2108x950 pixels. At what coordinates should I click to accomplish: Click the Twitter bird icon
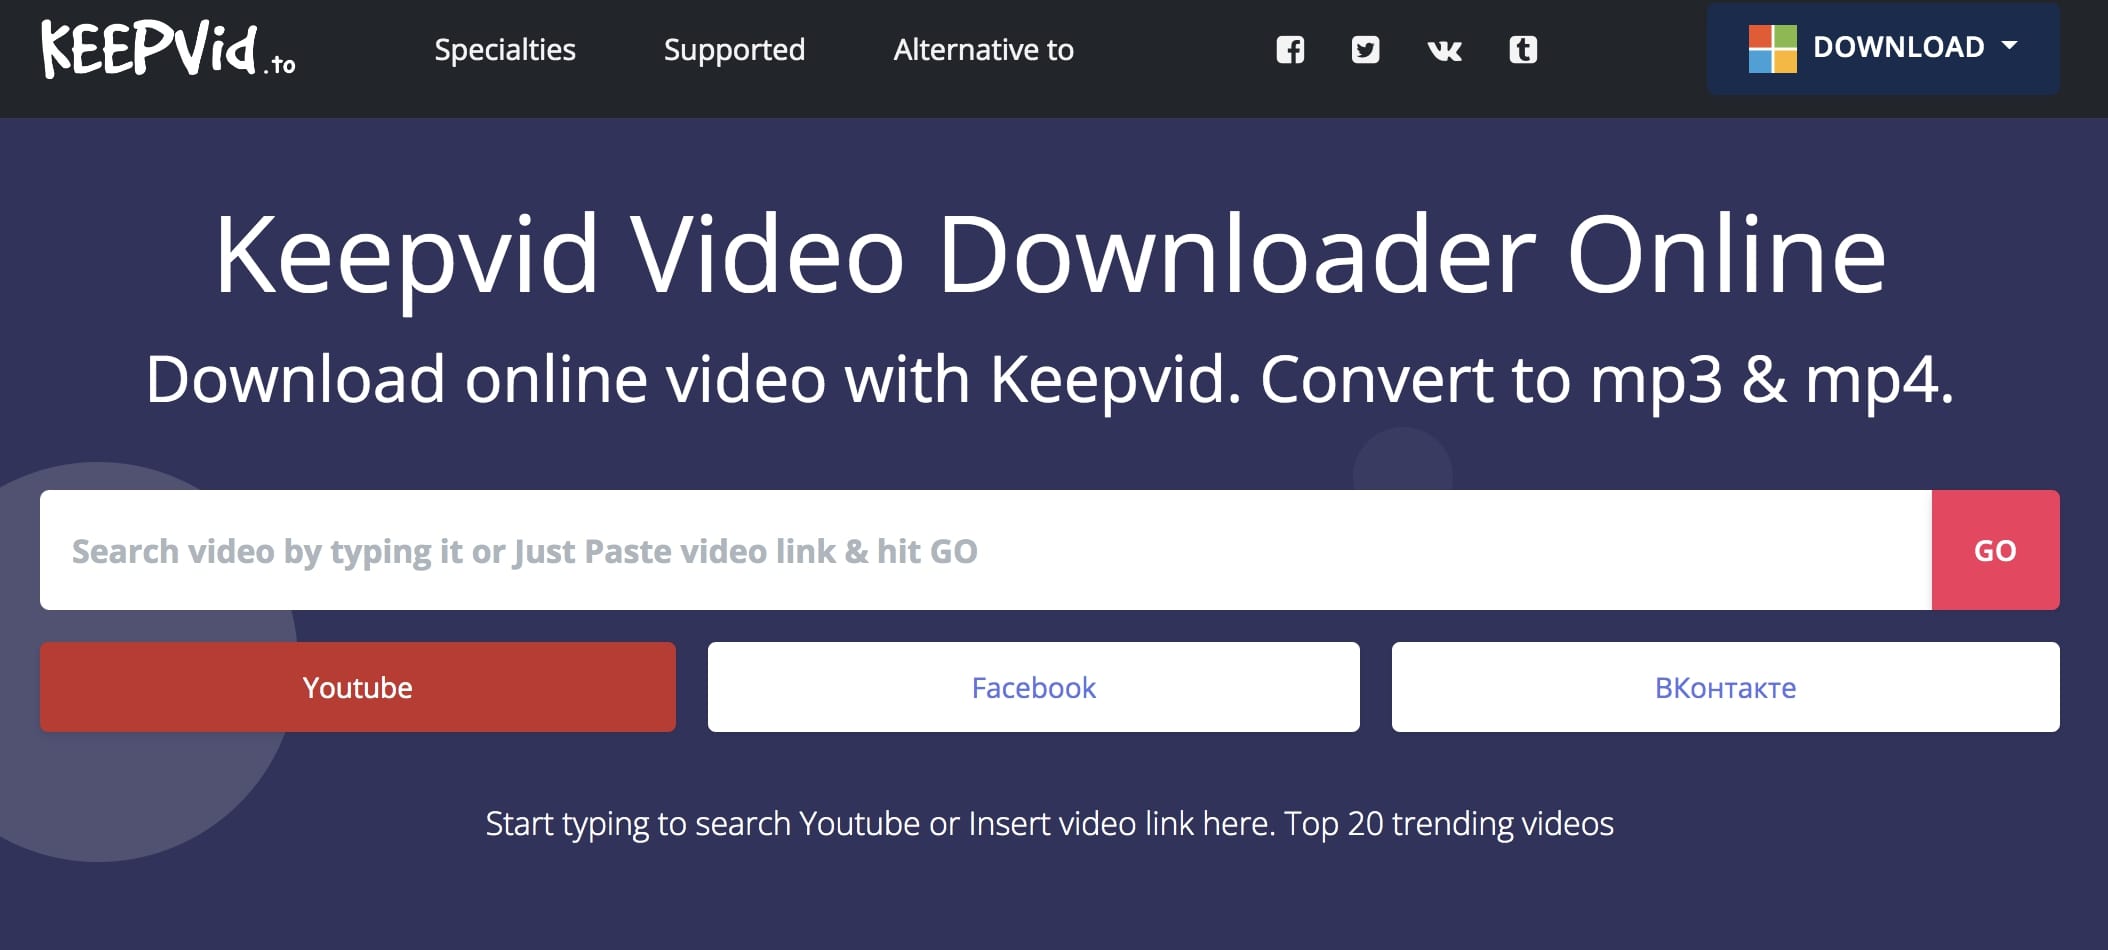[1367, 48]
